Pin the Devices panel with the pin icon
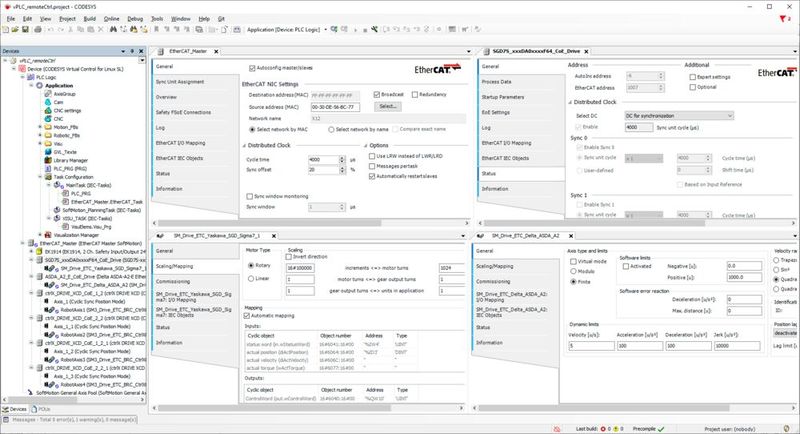The width and height of the screenshot is (800, 434). click(x=132, y=51)
